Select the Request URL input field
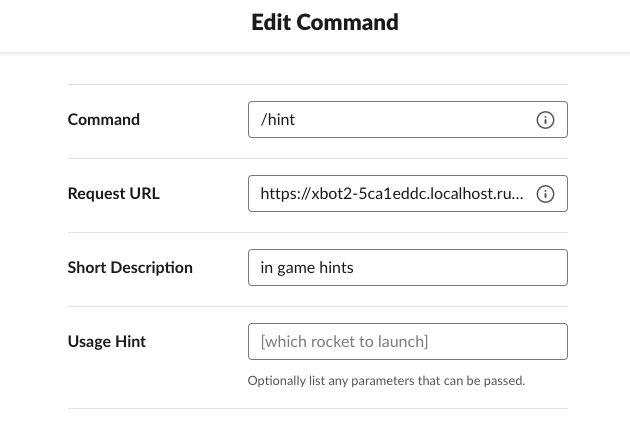The width and height of the screenshot is (630, 430). point(408,193)
